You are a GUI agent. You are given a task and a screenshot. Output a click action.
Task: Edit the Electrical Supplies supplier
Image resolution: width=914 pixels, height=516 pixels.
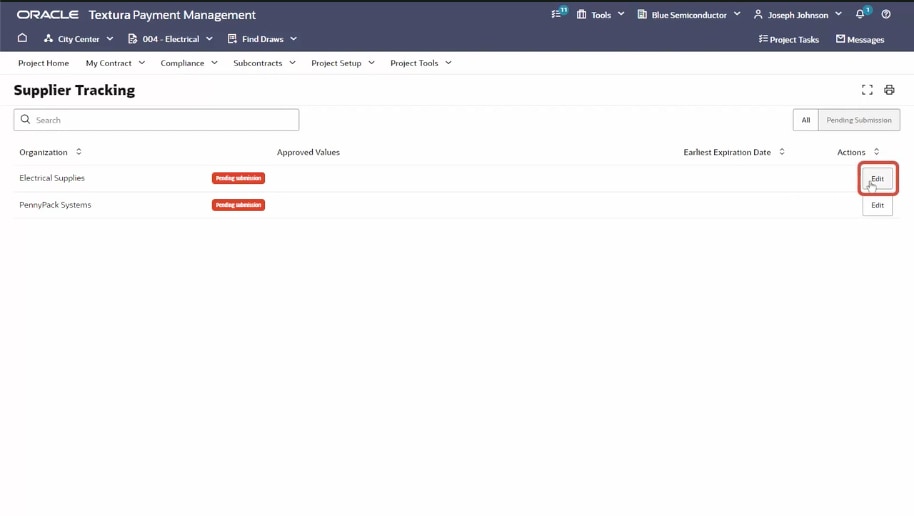tap(877, 178)
